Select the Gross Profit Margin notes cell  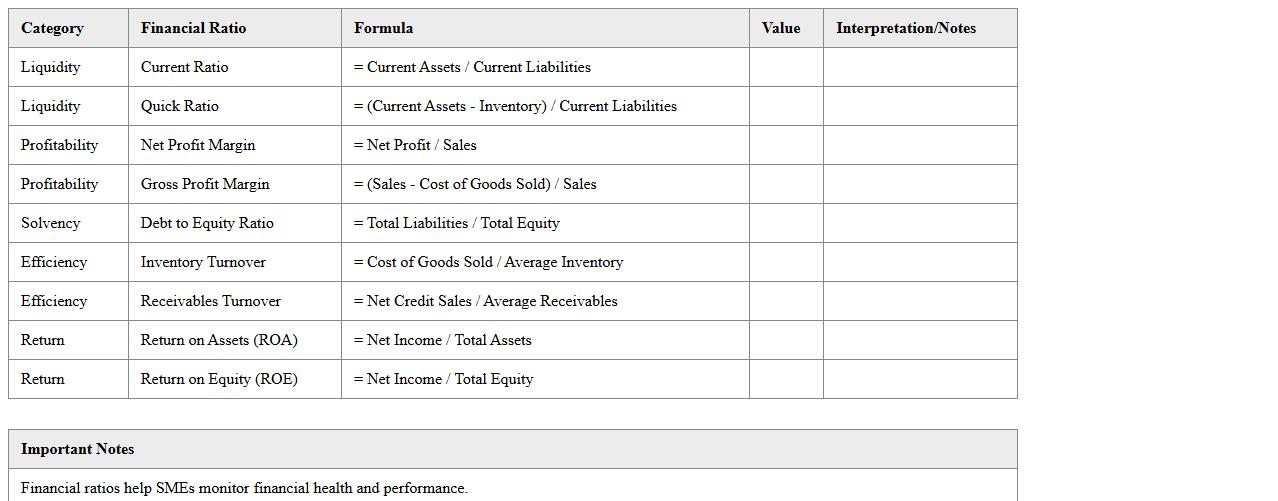[920, 184]
